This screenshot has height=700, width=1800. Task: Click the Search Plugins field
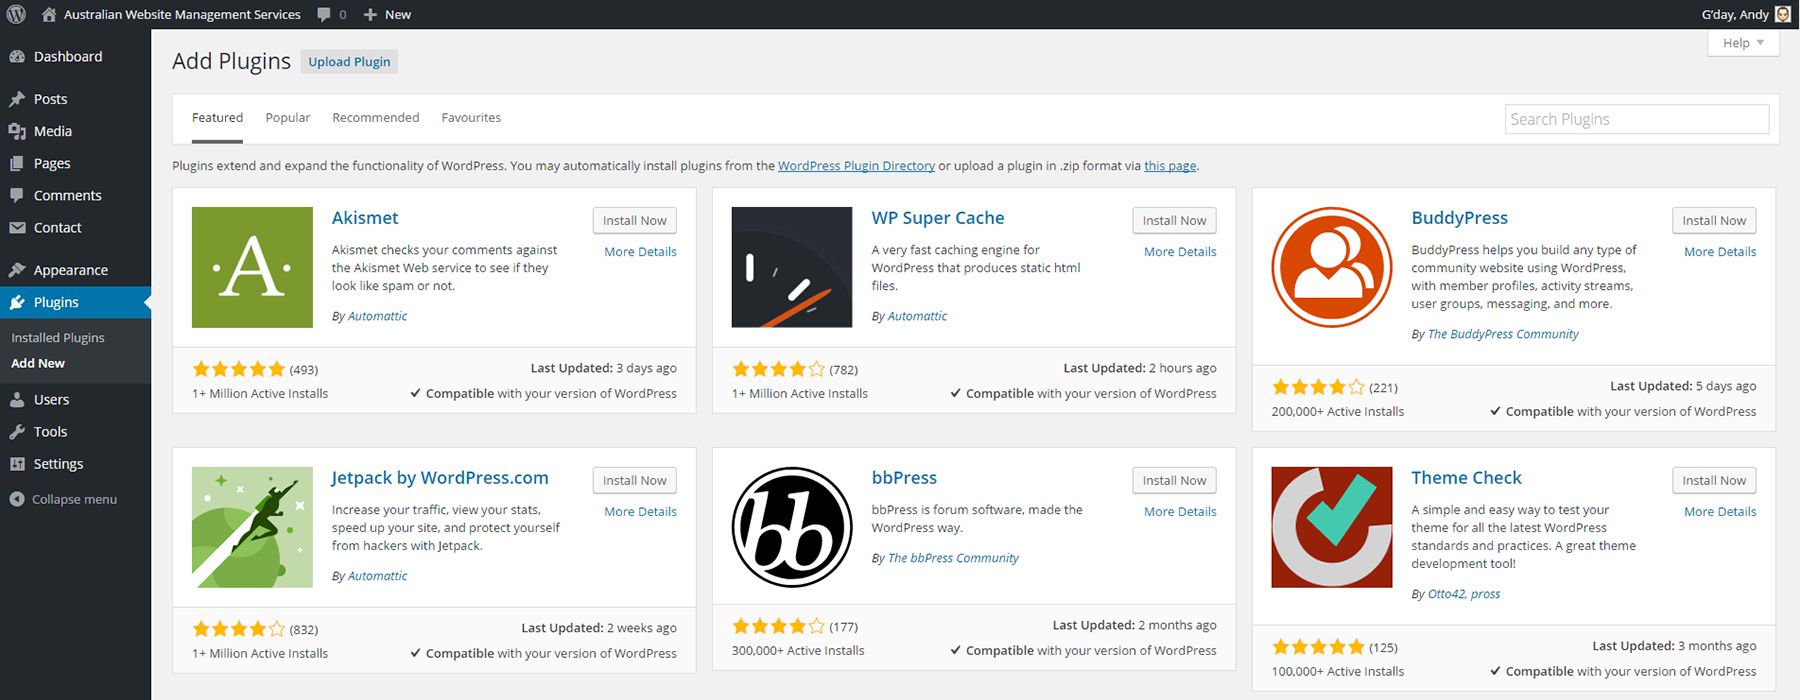1636,120
